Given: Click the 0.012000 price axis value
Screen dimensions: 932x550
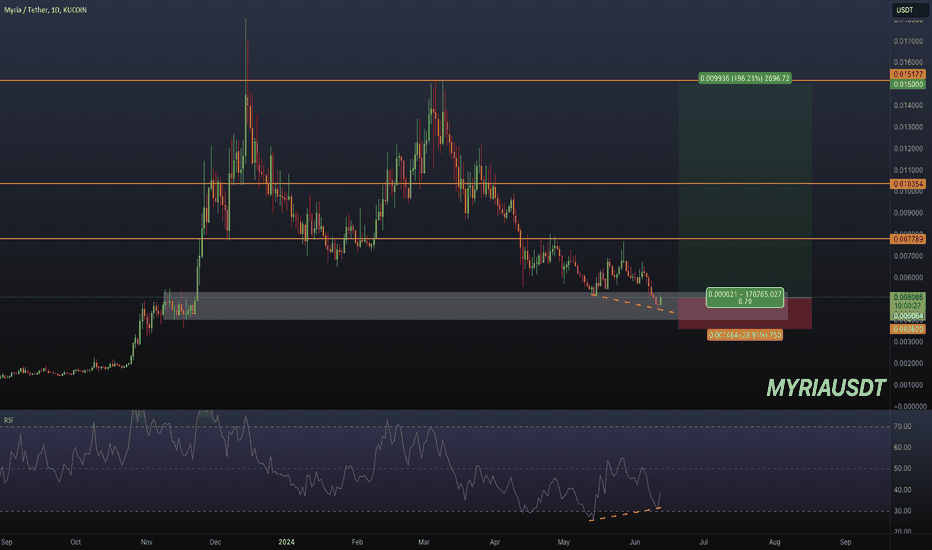Looking at the screenshot, I should point(909,149).
